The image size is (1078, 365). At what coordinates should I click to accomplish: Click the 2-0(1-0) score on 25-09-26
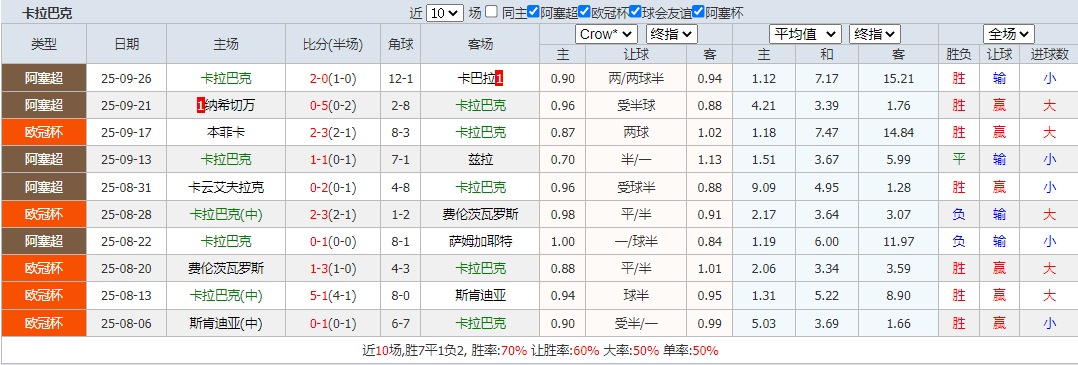[x=333, y=78]
